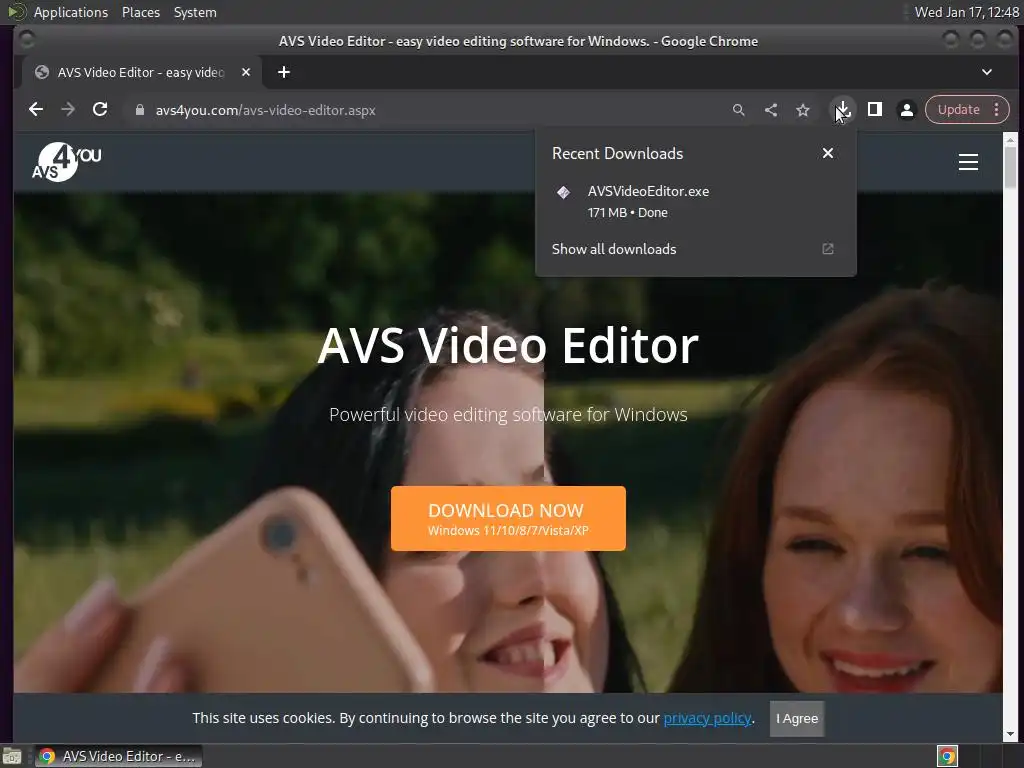Viewport: 1024px width, 768px height.
Task: Click the scrollbar up arrow
Action: click(1010, 139)
